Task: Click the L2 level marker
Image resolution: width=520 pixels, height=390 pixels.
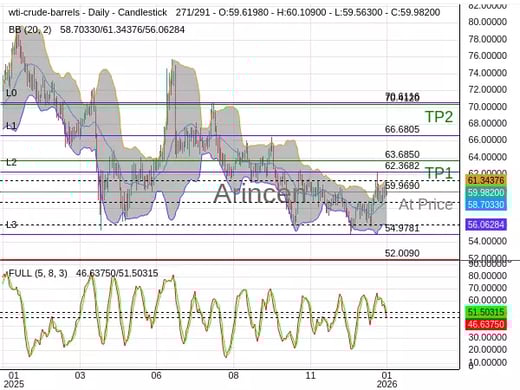Action: click(x=11, y=162)
